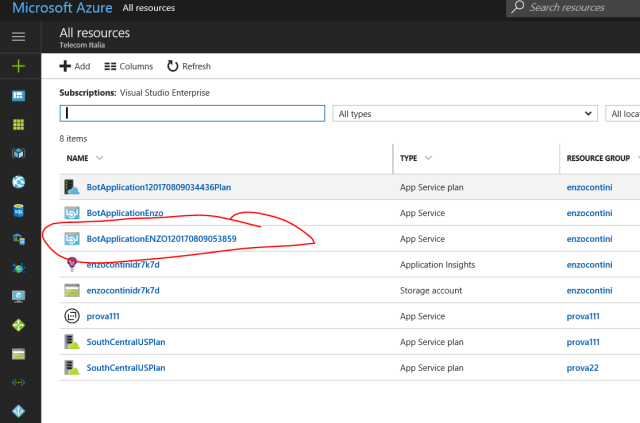The image size is (640, 423).
Task: Expand the All locations dropdown
Action: pos(622,114)
